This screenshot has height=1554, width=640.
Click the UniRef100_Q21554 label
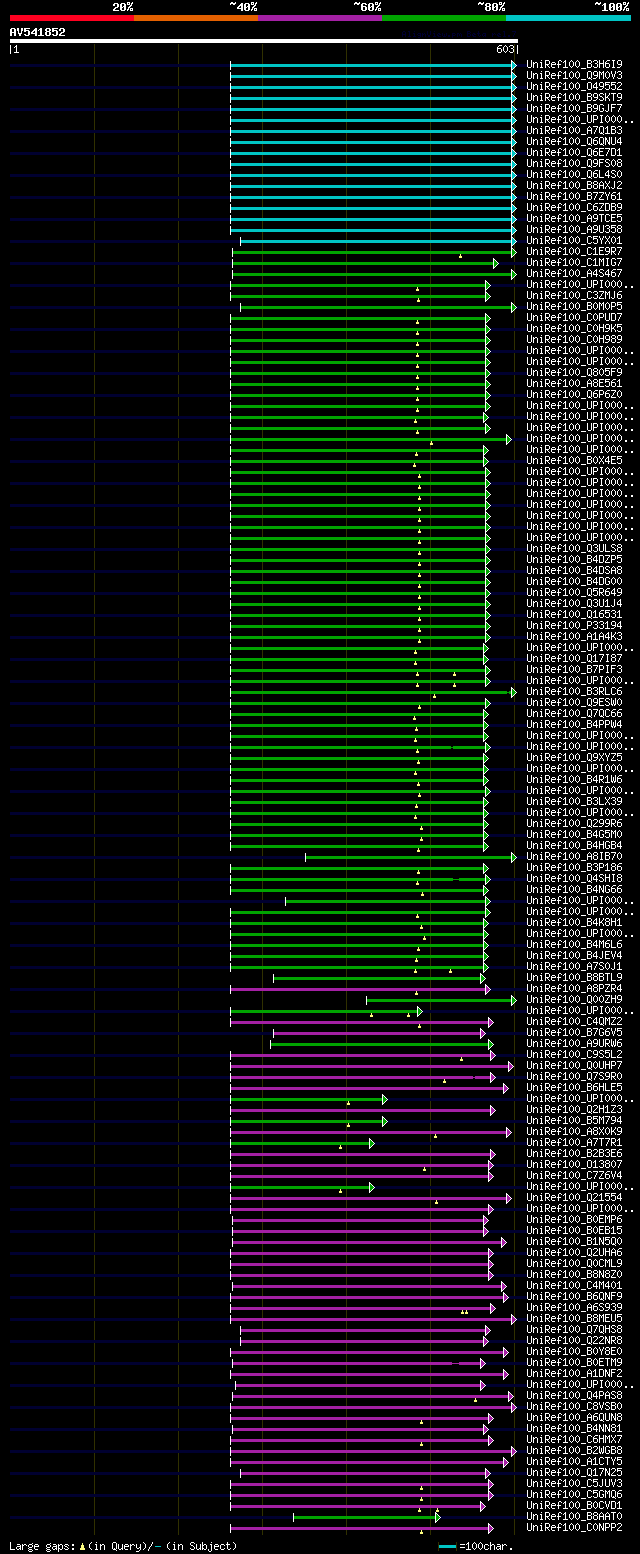pos(574,1197)
